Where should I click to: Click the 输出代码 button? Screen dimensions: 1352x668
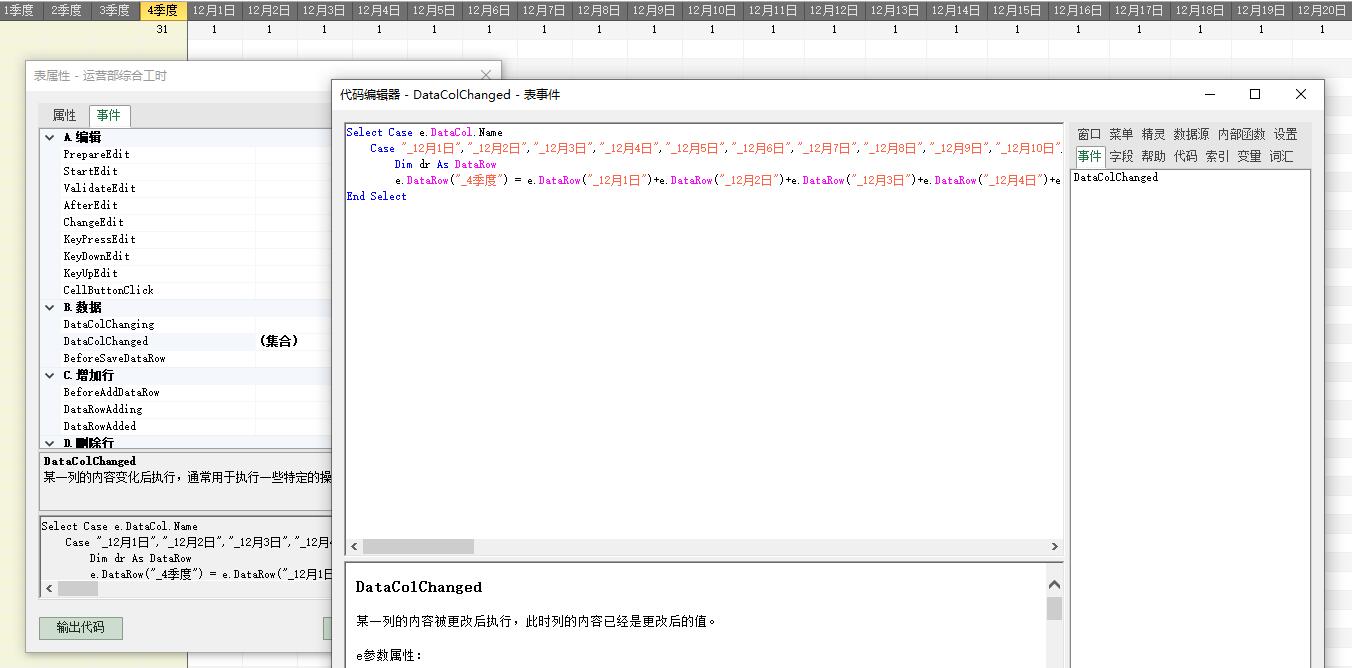pyautogui.click(x=81, y=628)
